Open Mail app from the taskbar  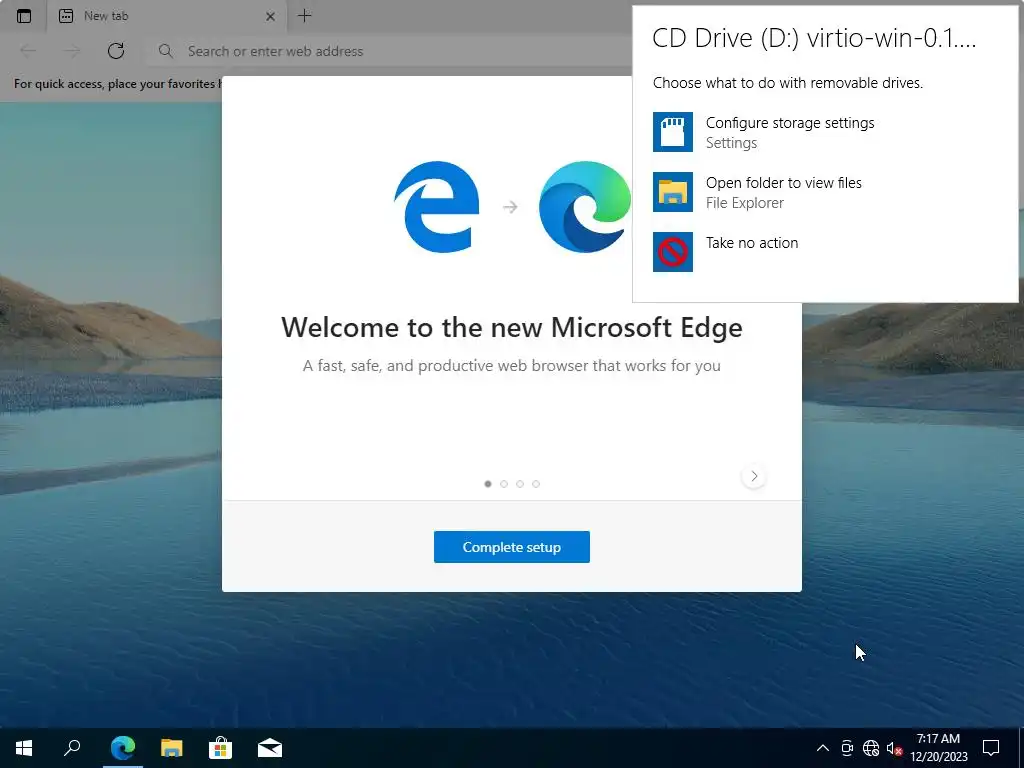pyautogui.click(x=270, y=748)
